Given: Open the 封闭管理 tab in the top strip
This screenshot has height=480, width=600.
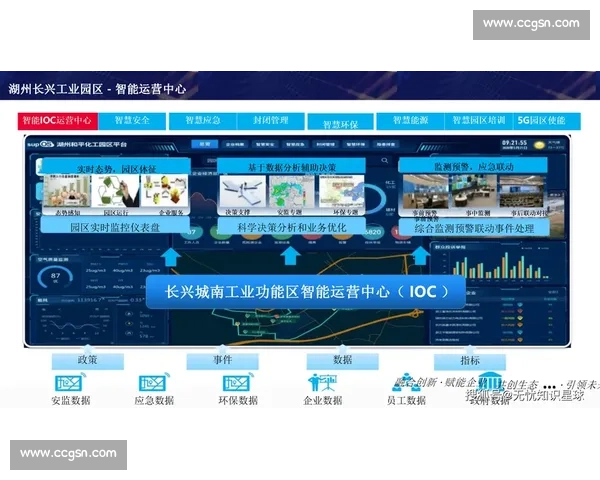Looking at the screenshot, I should [x=271, y=121].
